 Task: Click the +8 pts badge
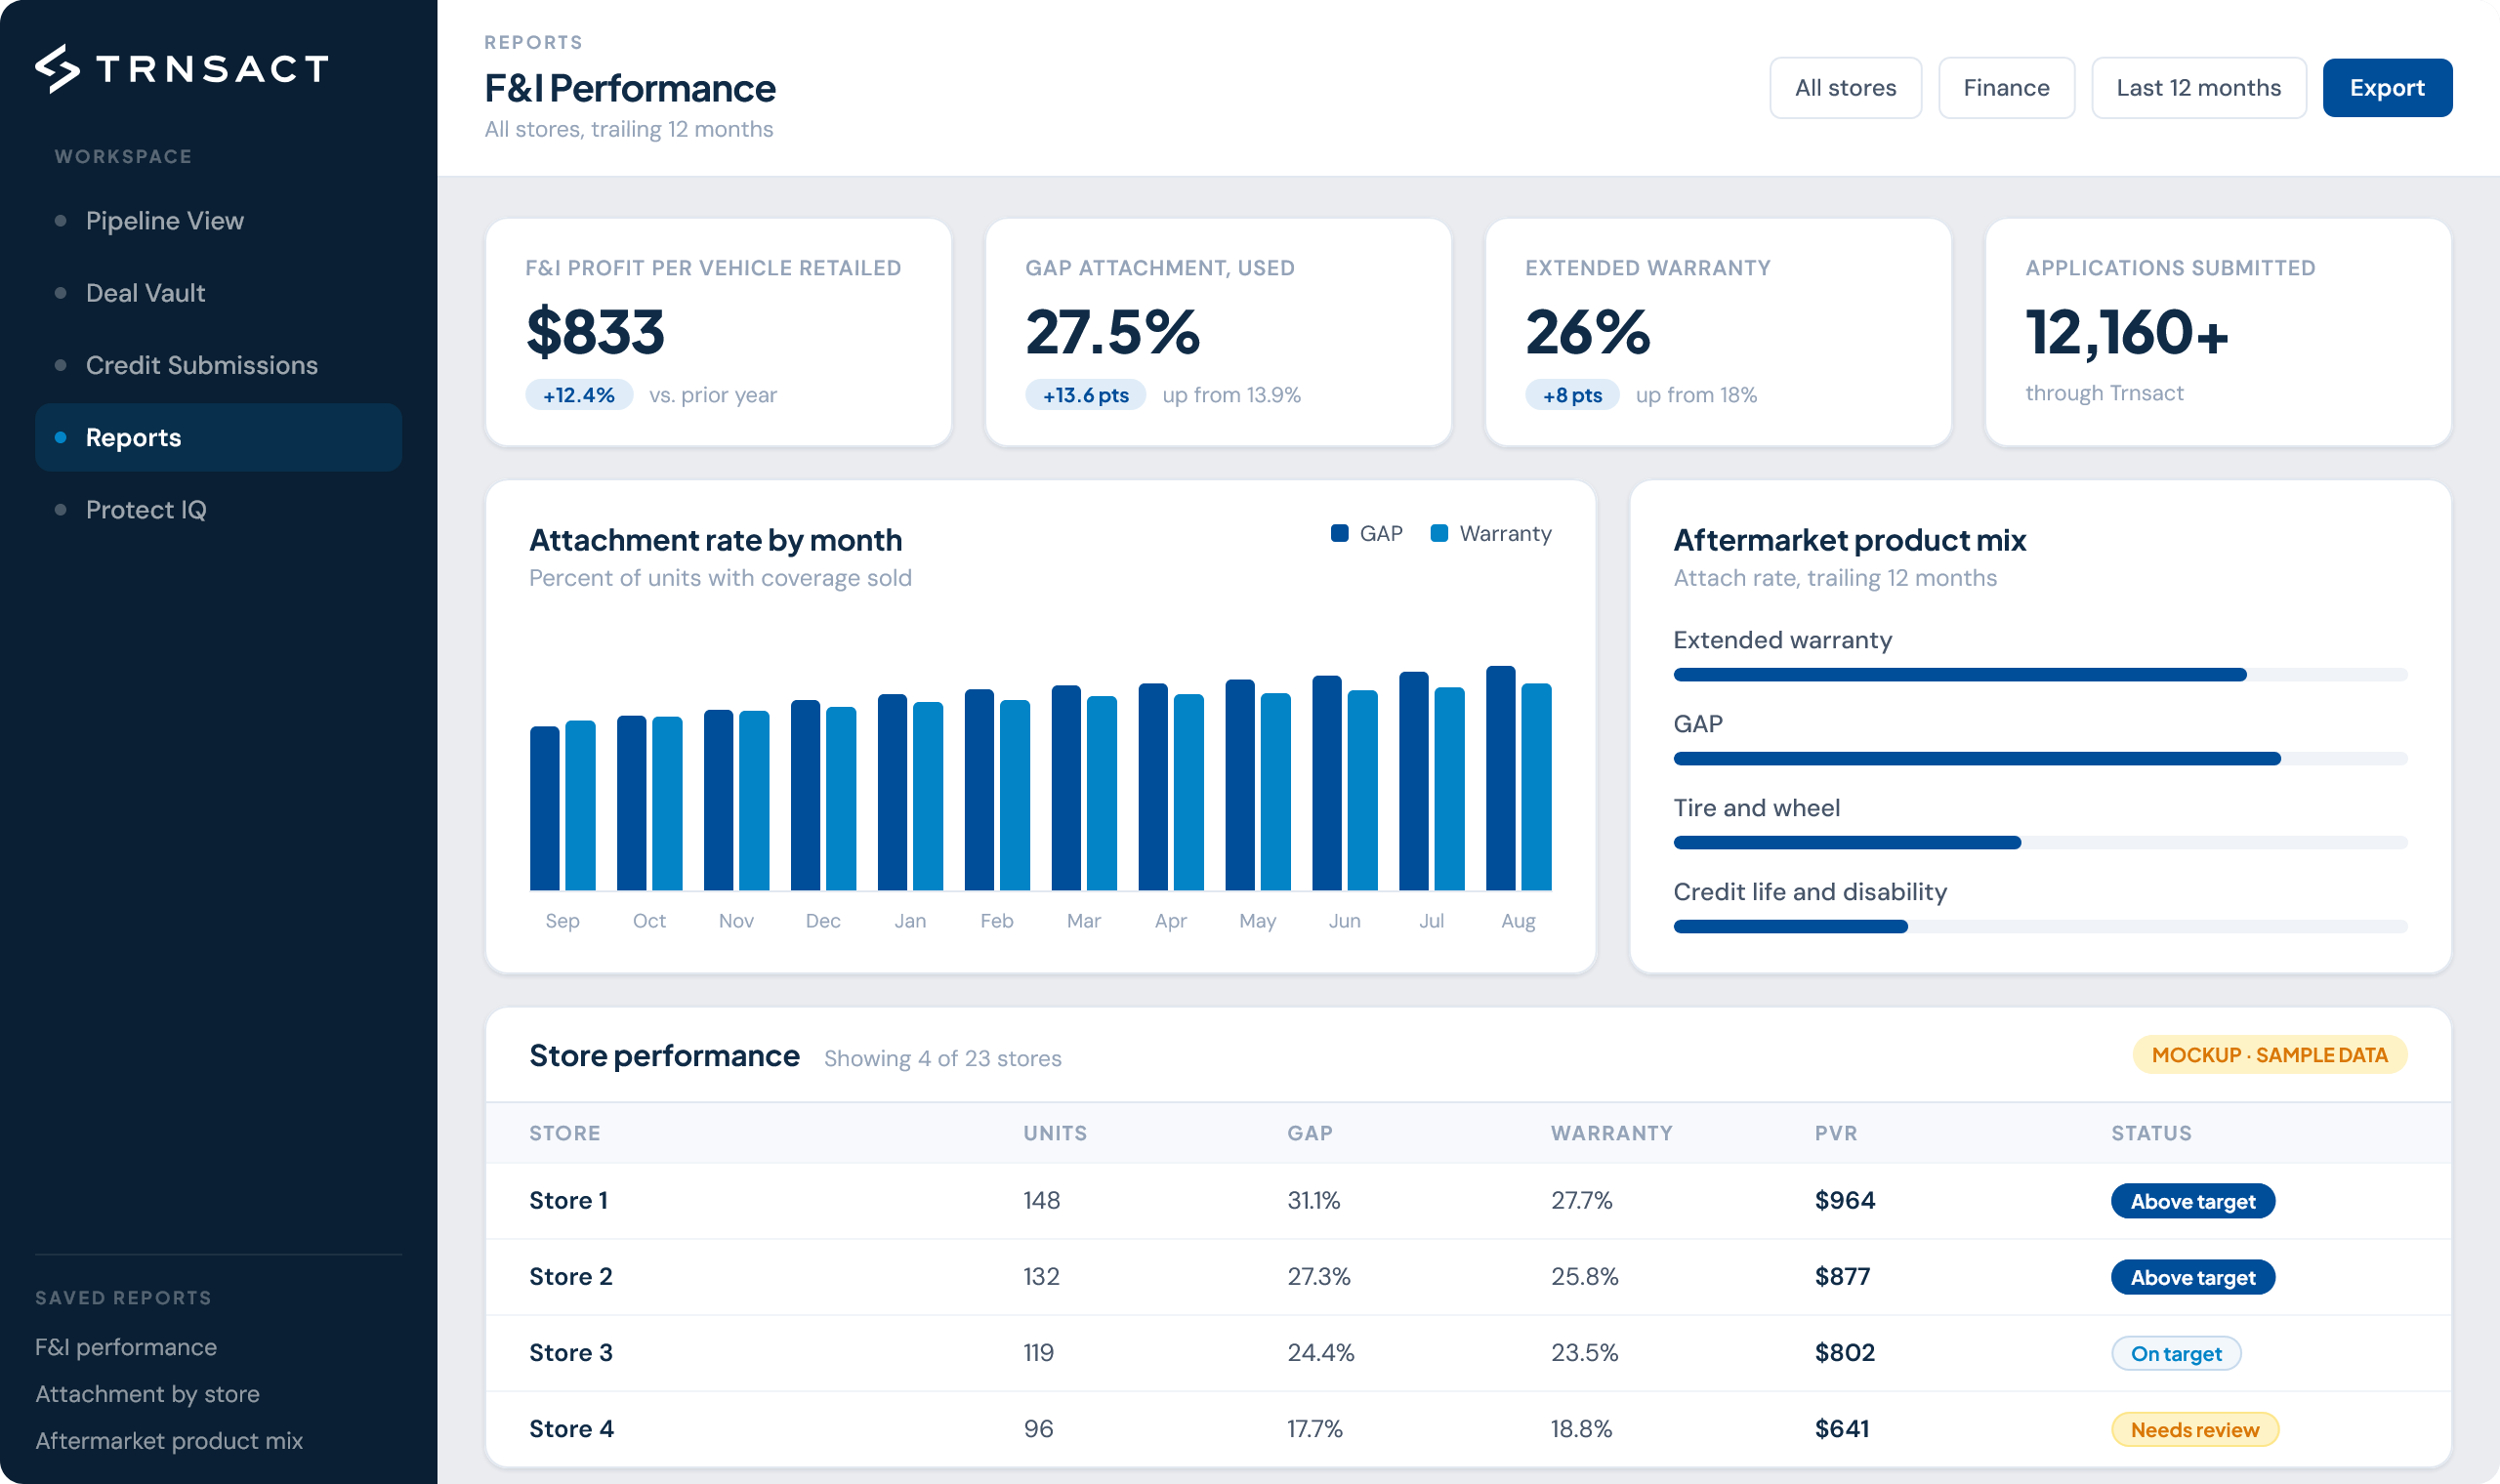[1572, 395]
